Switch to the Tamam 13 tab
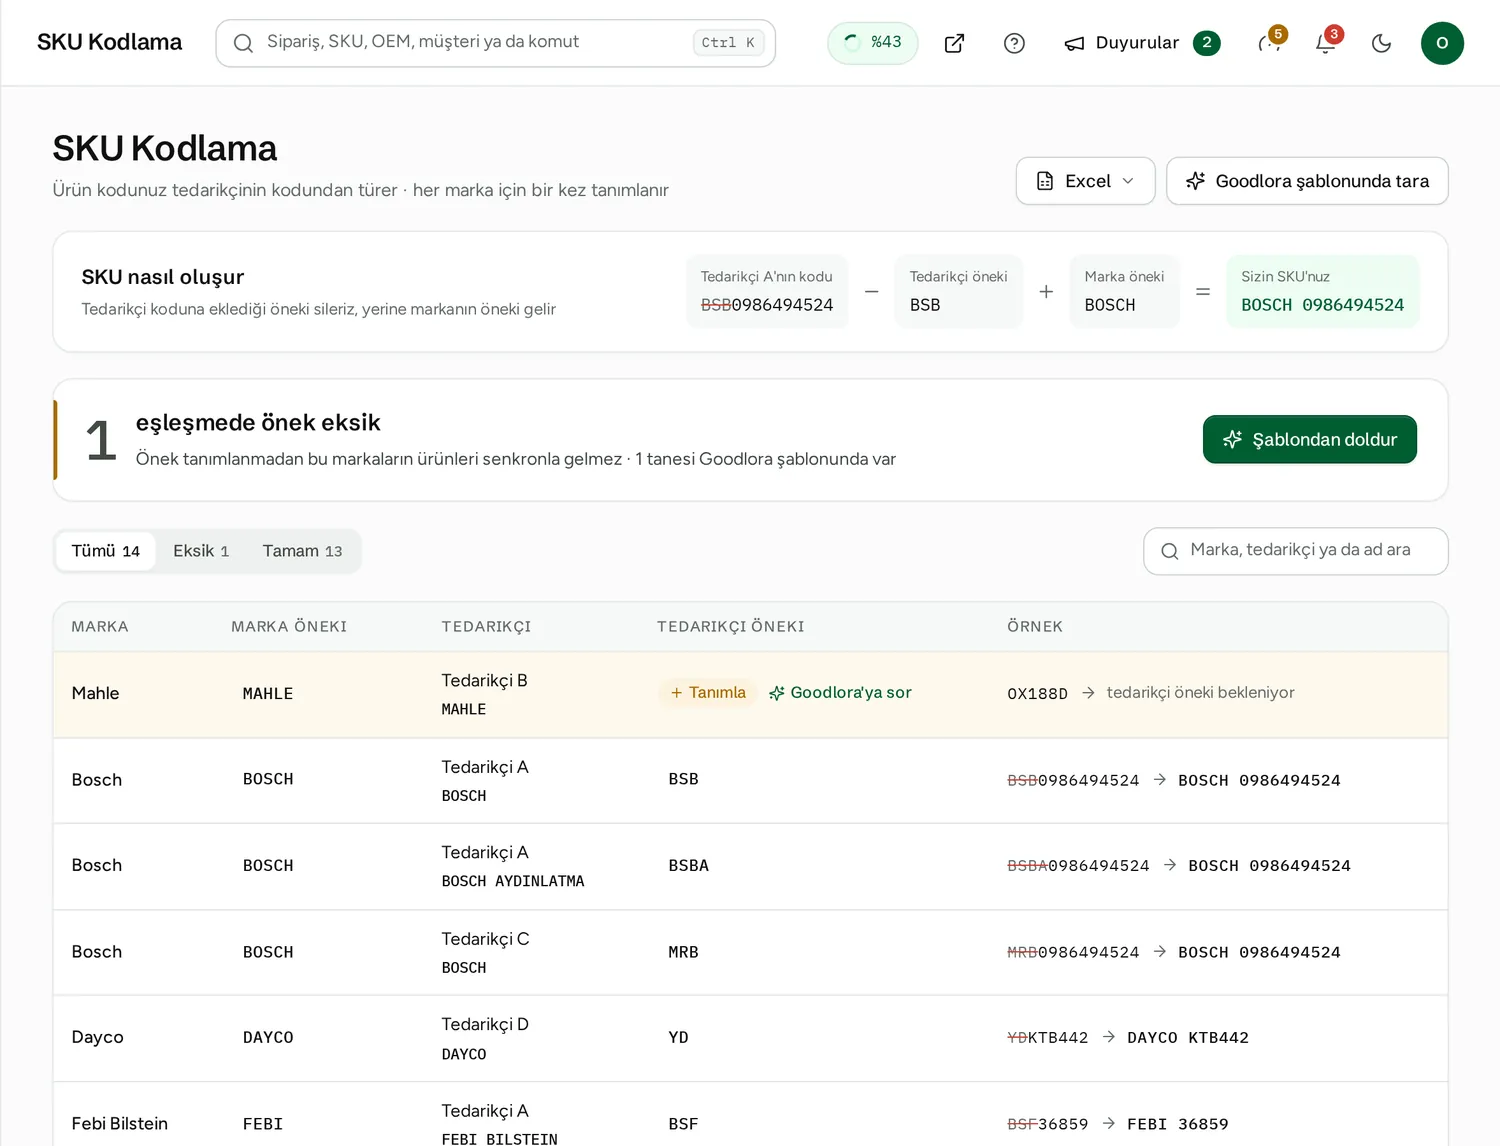The width and height of the screenshot is (1500, 1146). [x=302, y=551]
